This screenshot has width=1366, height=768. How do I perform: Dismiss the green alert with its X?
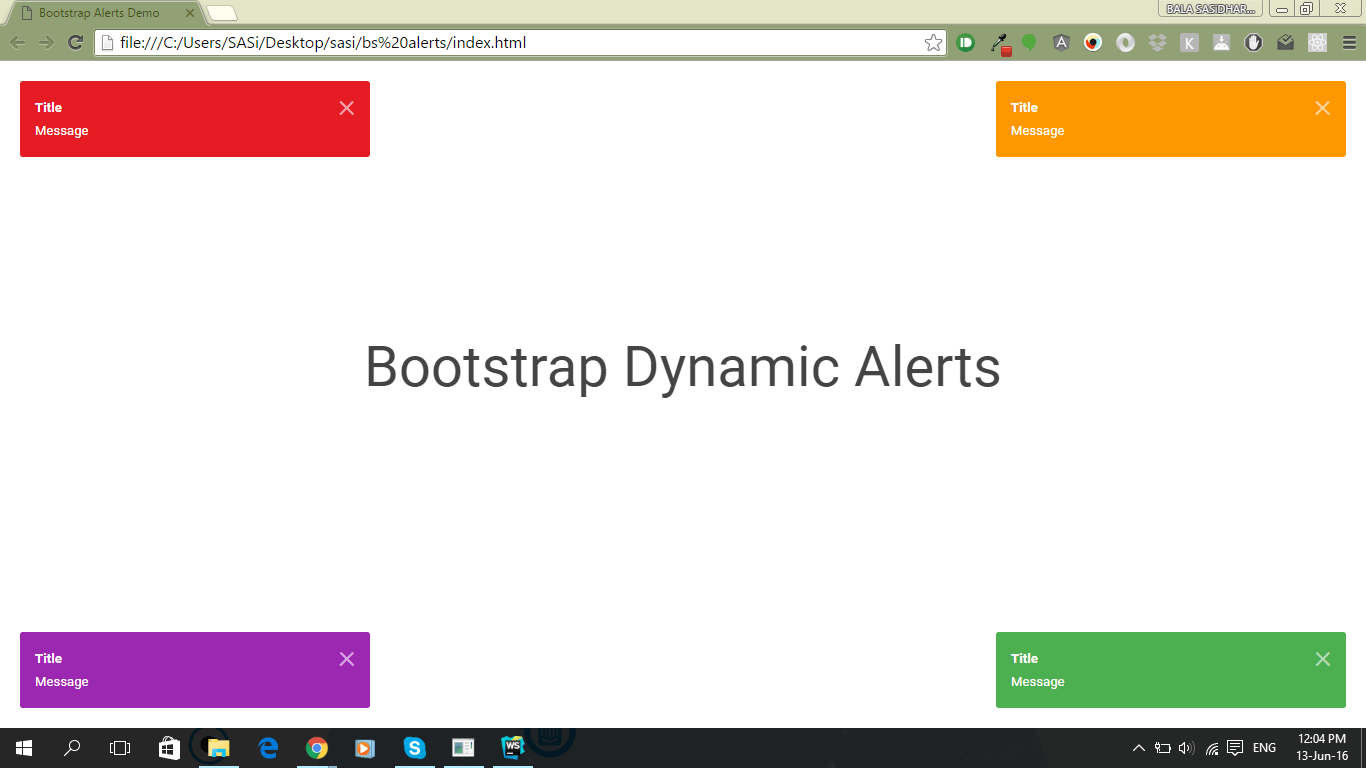(1323, 659)
